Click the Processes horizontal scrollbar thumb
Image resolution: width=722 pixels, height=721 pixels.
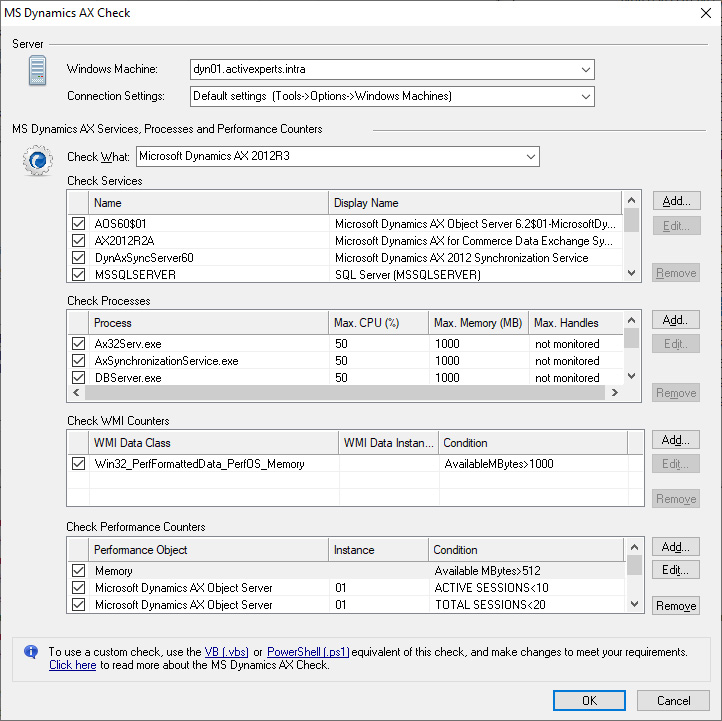344,393
